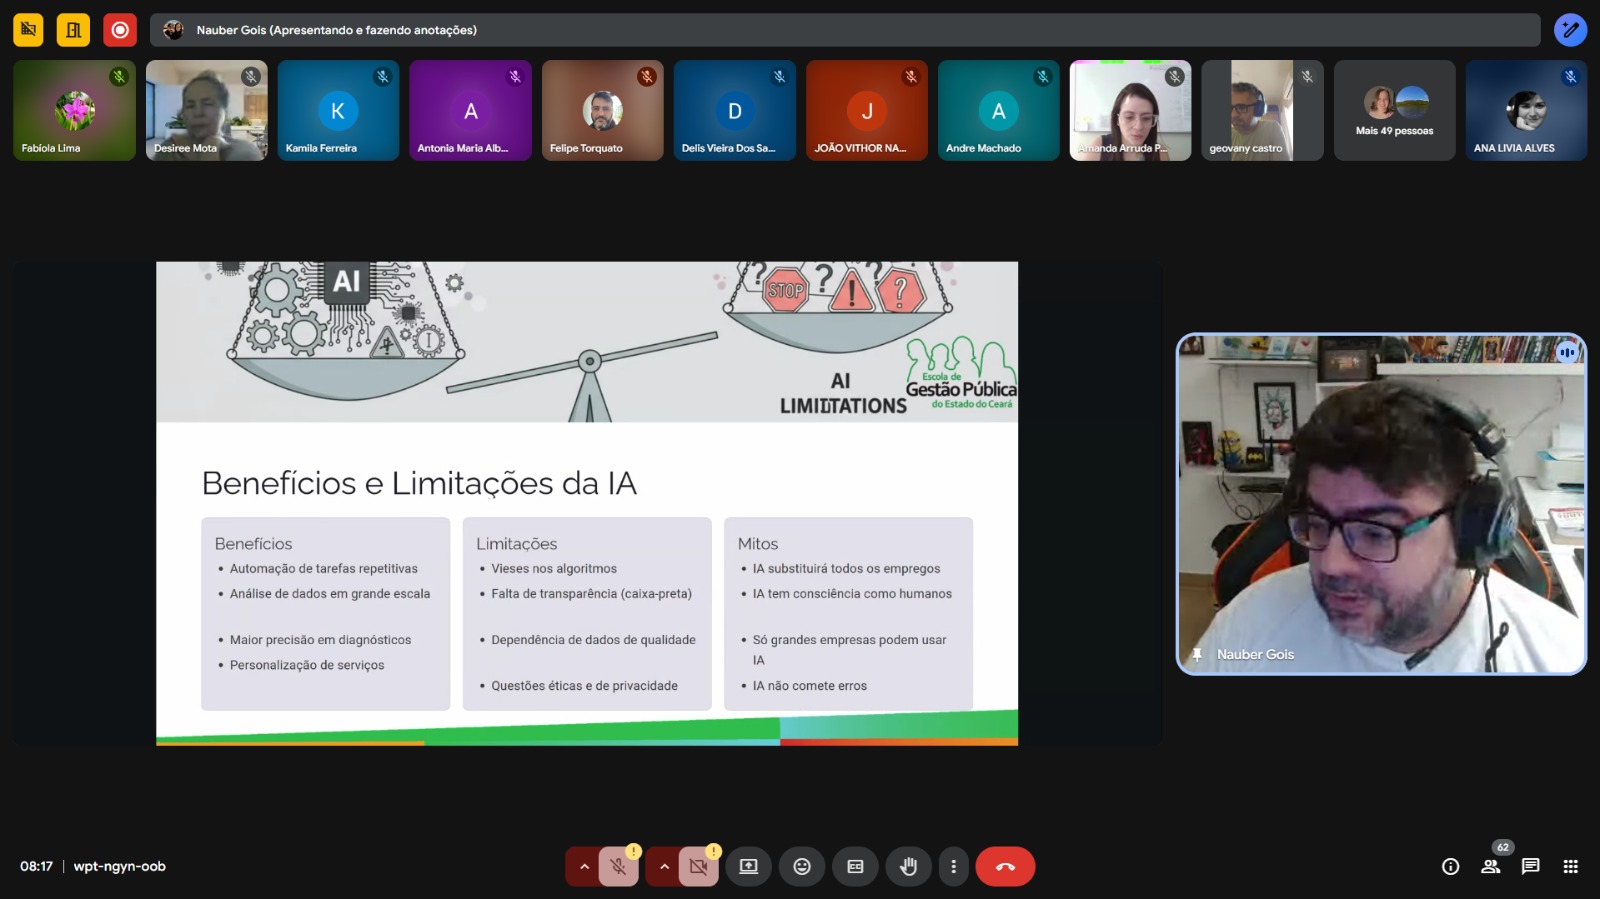
Task: Show participants list with 62 badge
Action: (1491, 867)
